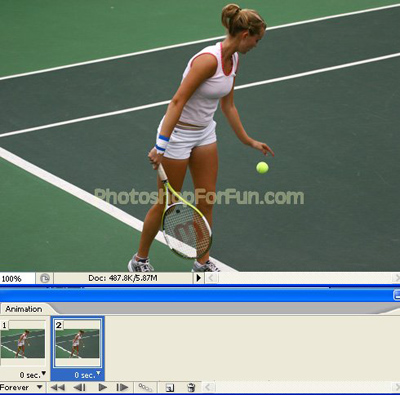The width and height of the screenshot is (400, 395).
Task: Select frame 1 thumbnail
Action: point(23,343)
